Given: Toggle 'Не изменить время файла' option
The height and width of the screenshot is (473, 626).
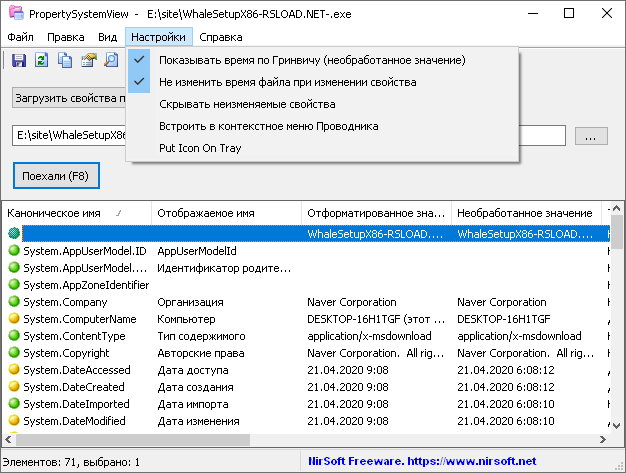Looking at the screenshot, I should pyautogui.click(x=322, y=82).
